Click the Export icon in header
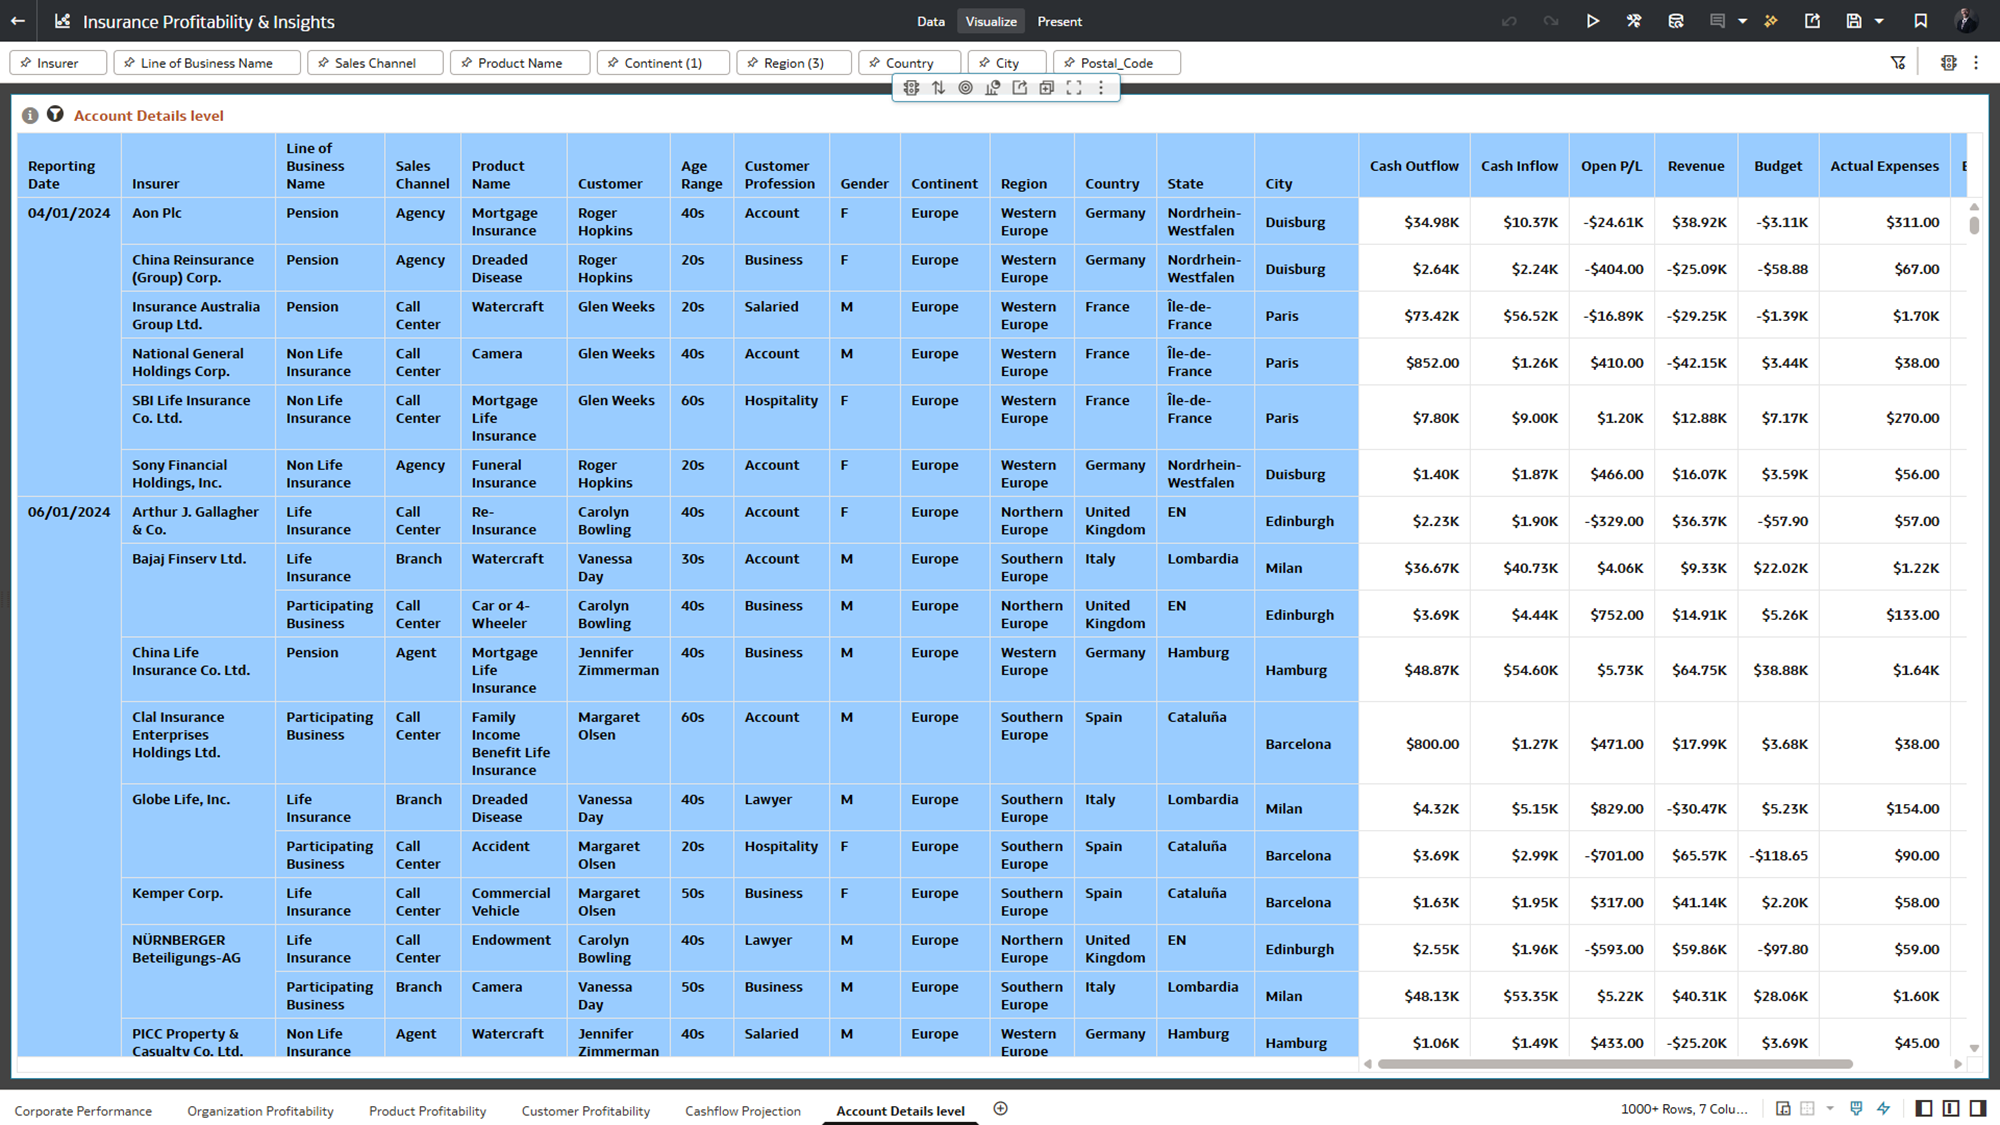 (x=1812, y=21)
